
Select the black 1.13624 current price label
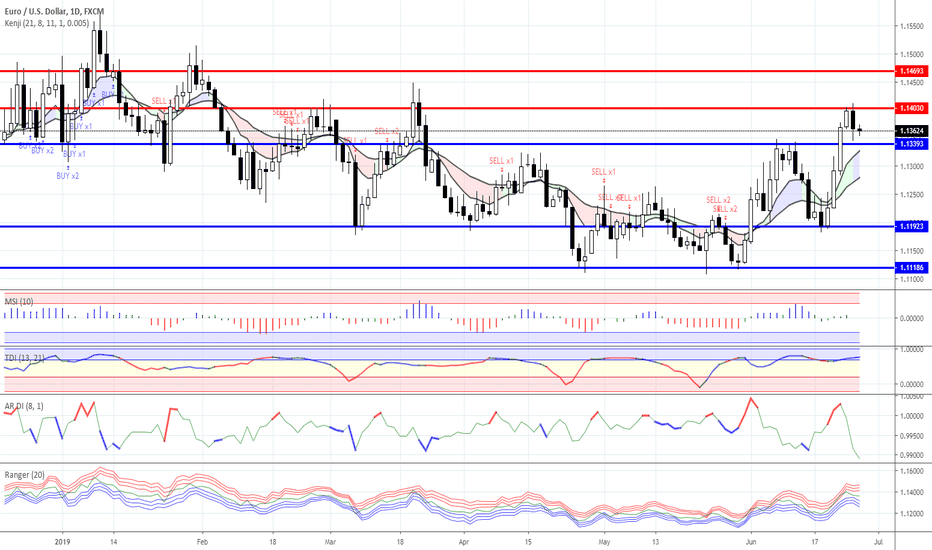tap(912, 131)
